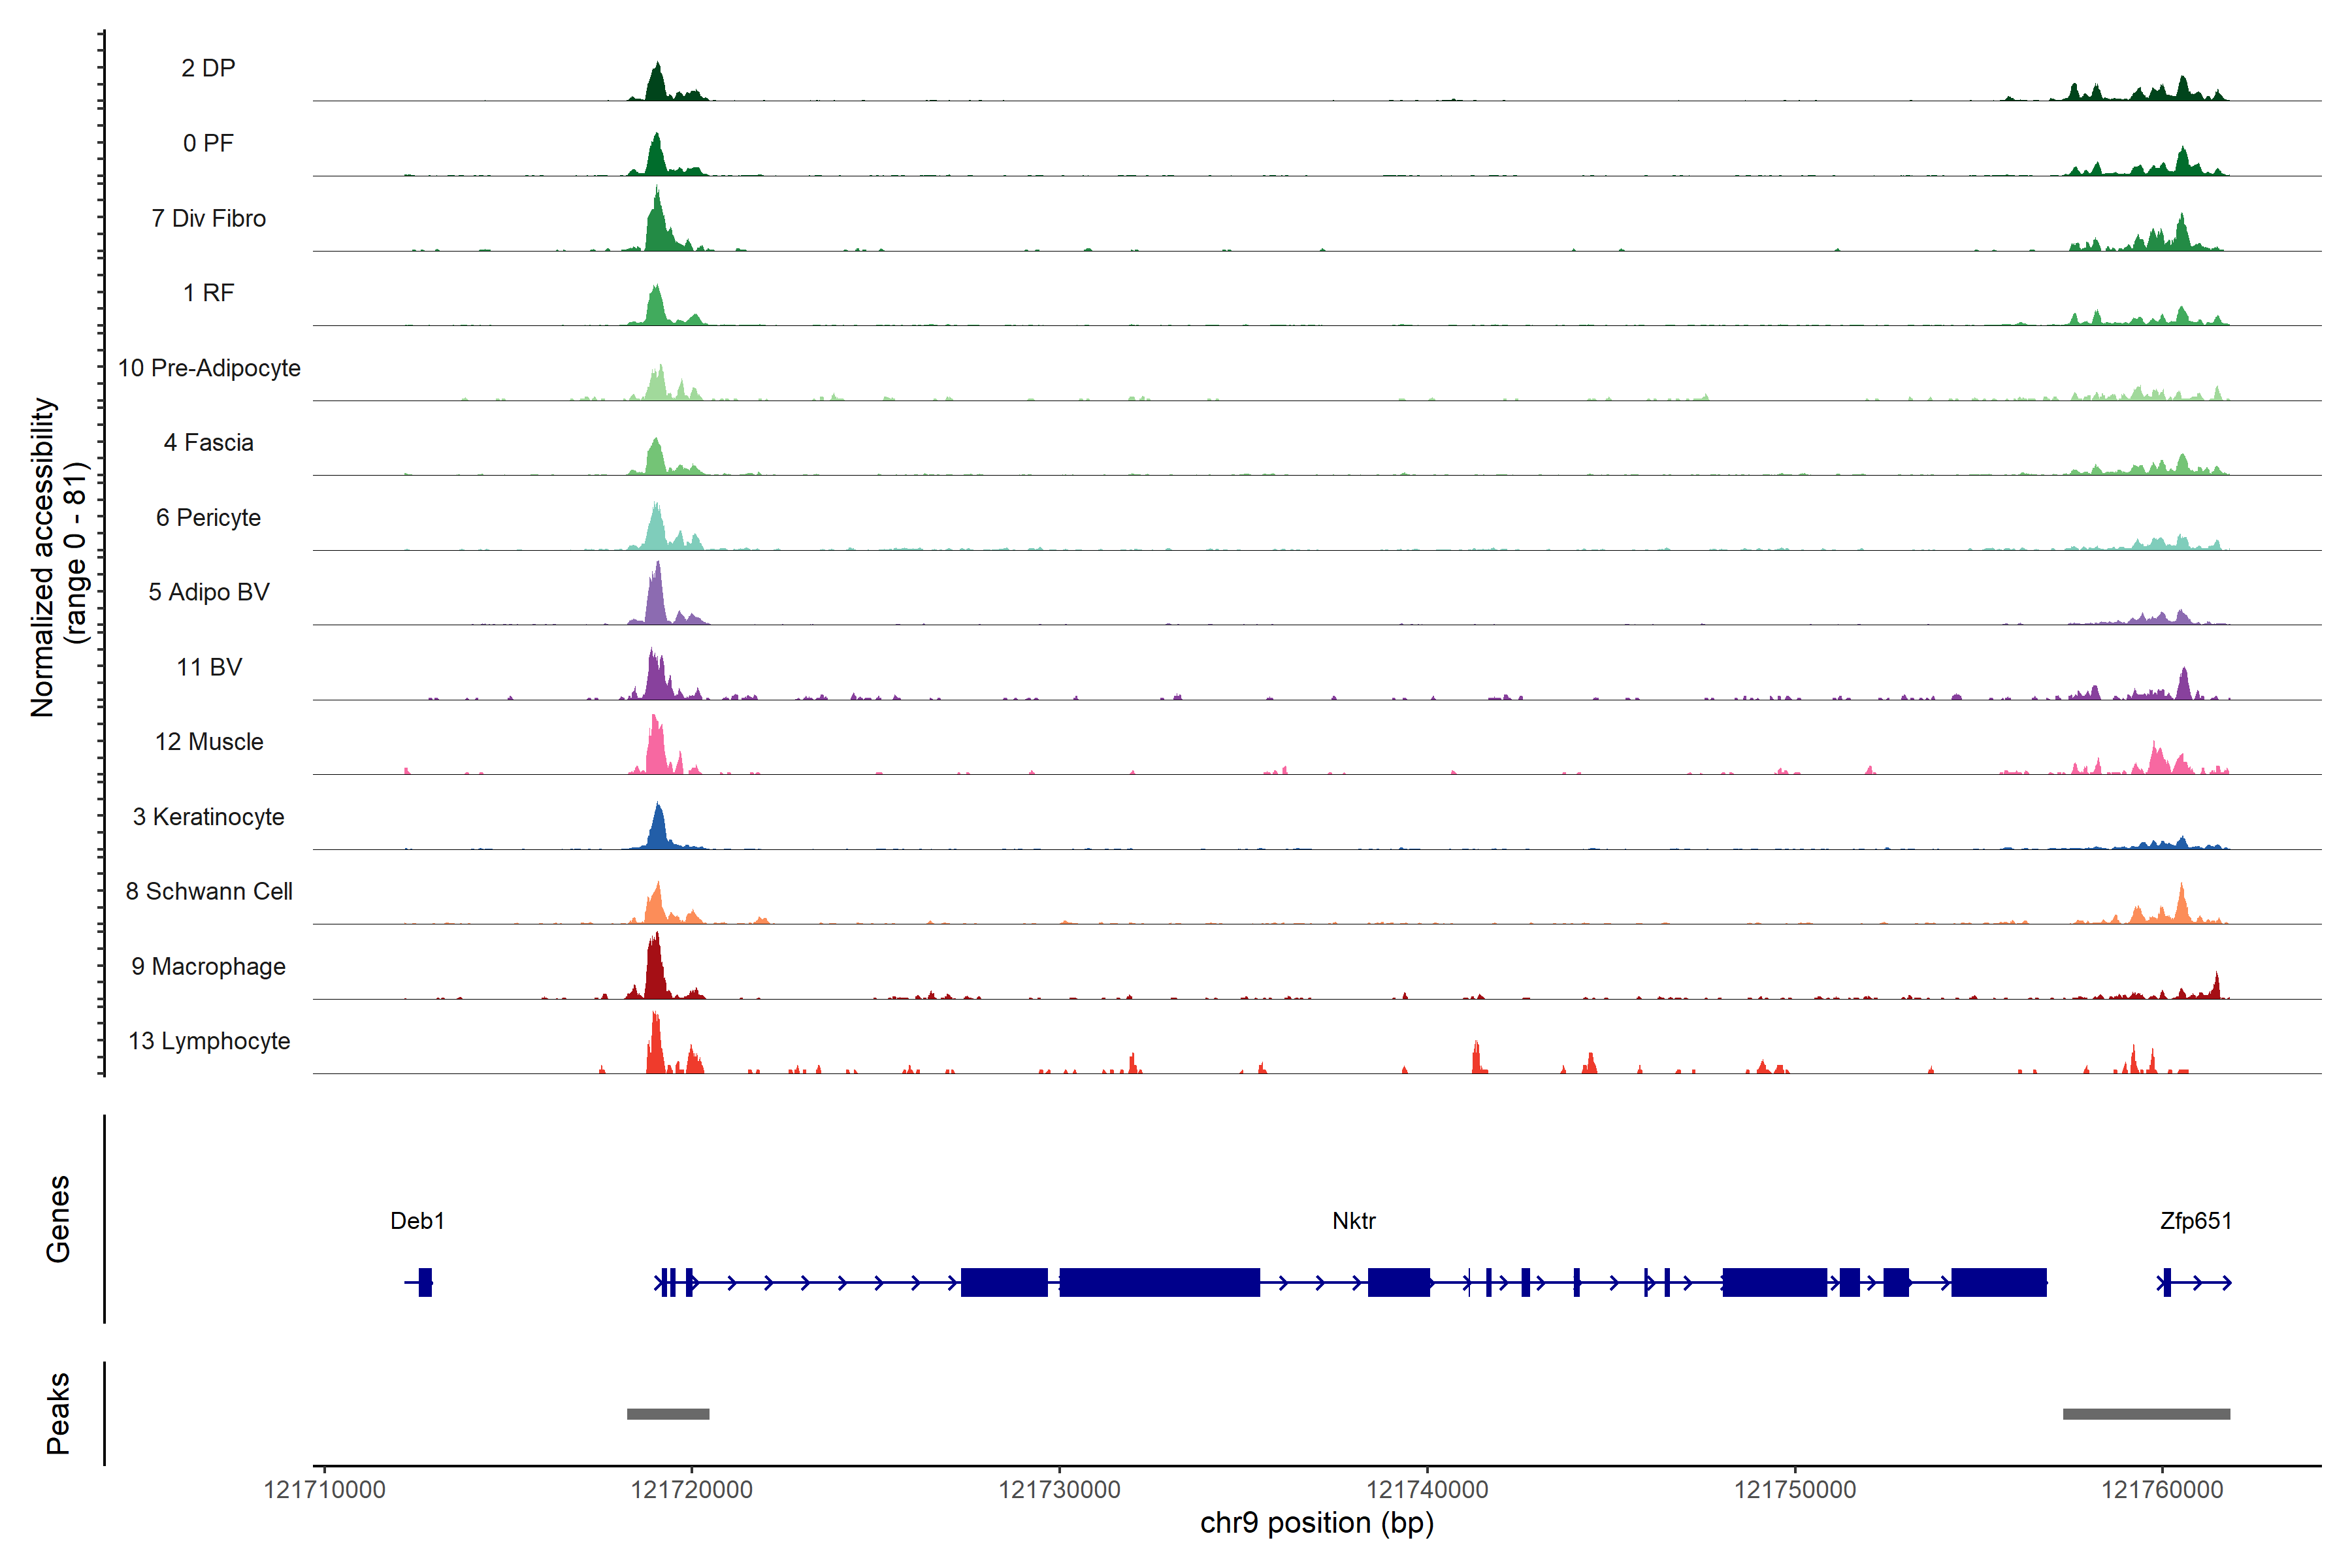2352x1568 pixels.
Task: Click the right gray peak bar
Action: click(x=2146, y=1414)
